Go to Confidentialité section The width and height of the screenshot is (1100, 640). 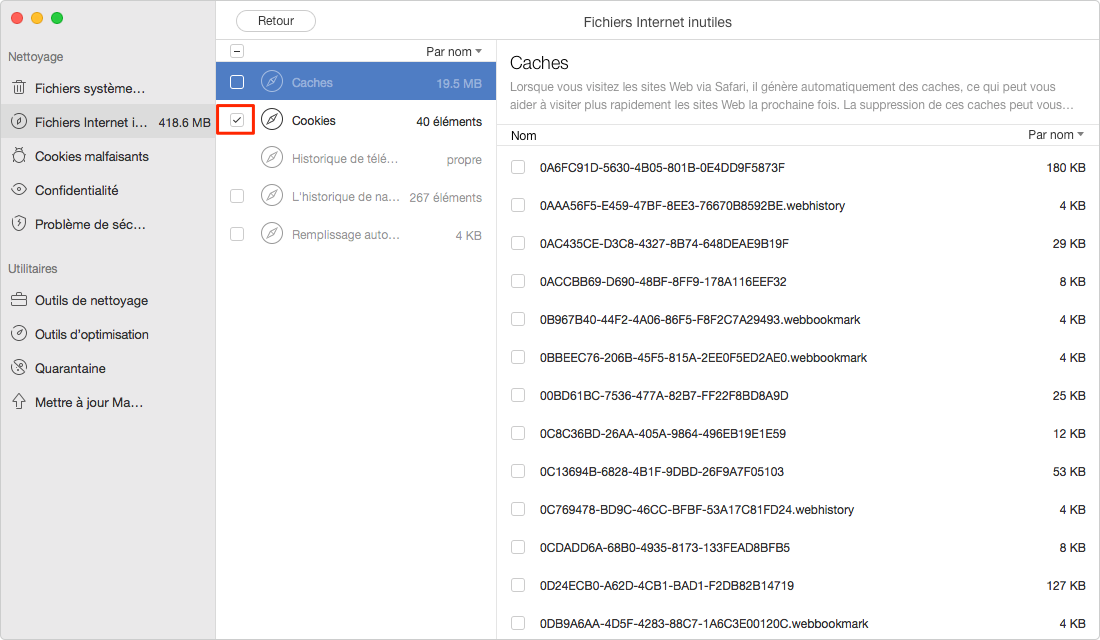[108, 189]
